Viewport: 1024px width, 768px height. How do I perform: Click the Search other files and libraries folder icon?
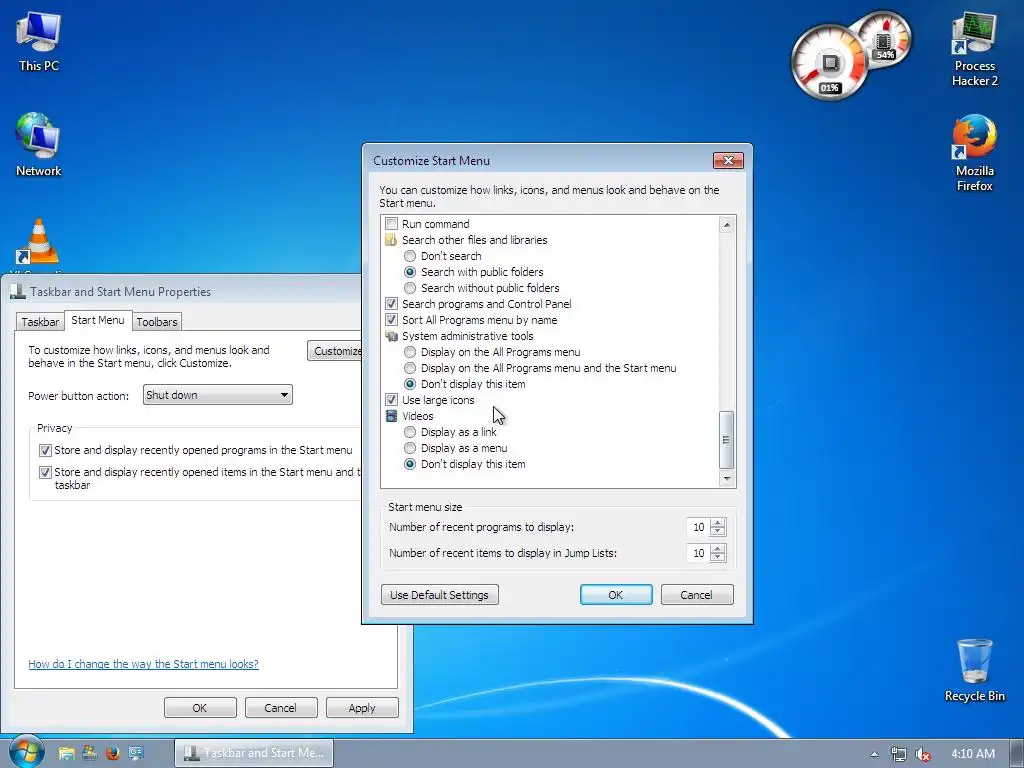pyautogui.click(x=391, y=240)
